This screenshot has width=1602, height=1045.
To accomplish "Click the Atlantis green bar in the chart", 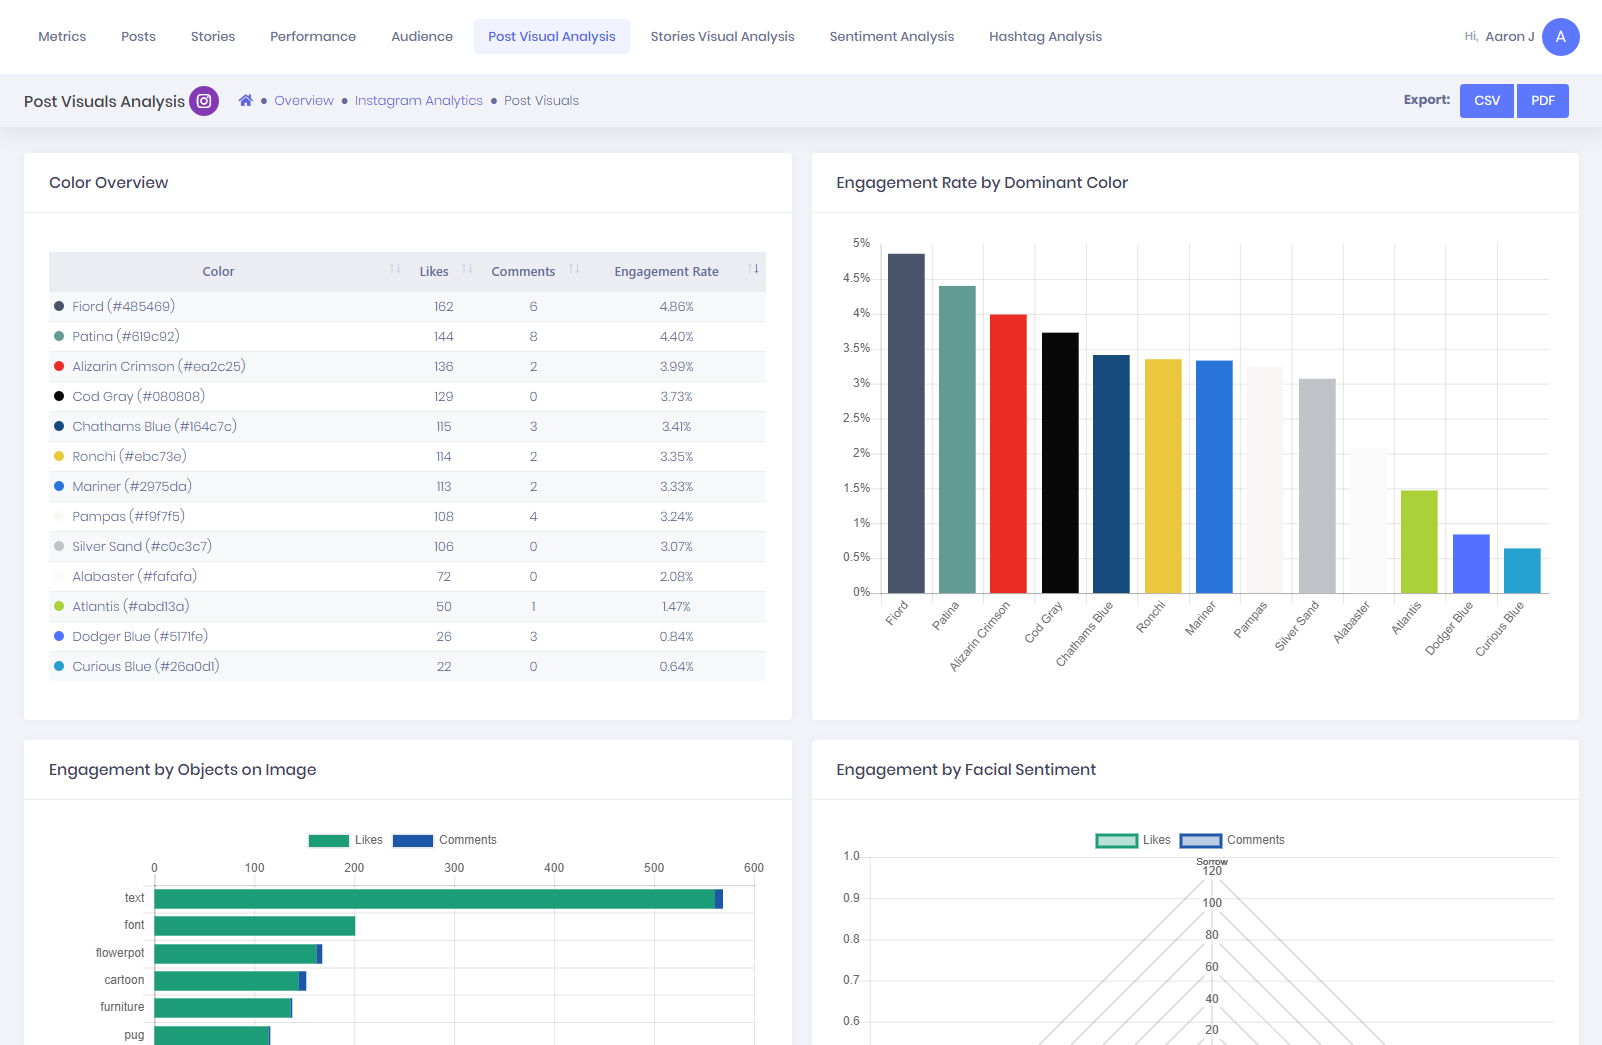I will click(1419, 542).
